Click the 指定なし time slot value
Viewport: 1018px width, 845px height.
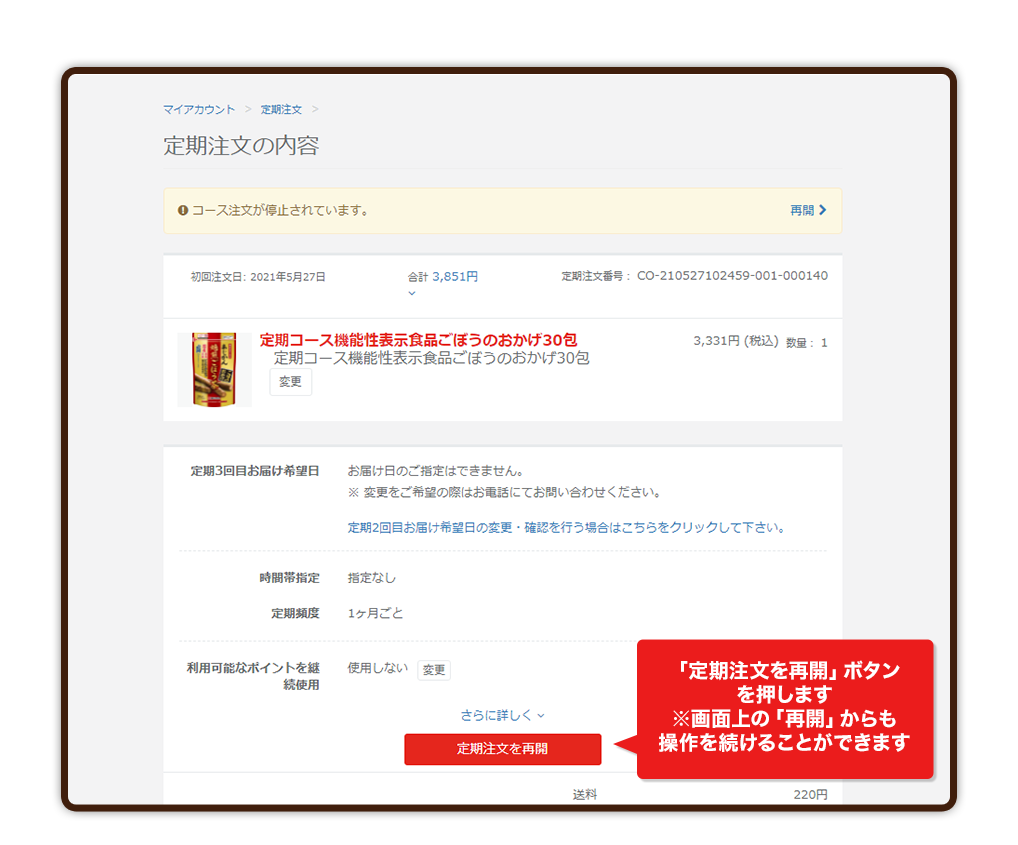(x=371, y=578)
